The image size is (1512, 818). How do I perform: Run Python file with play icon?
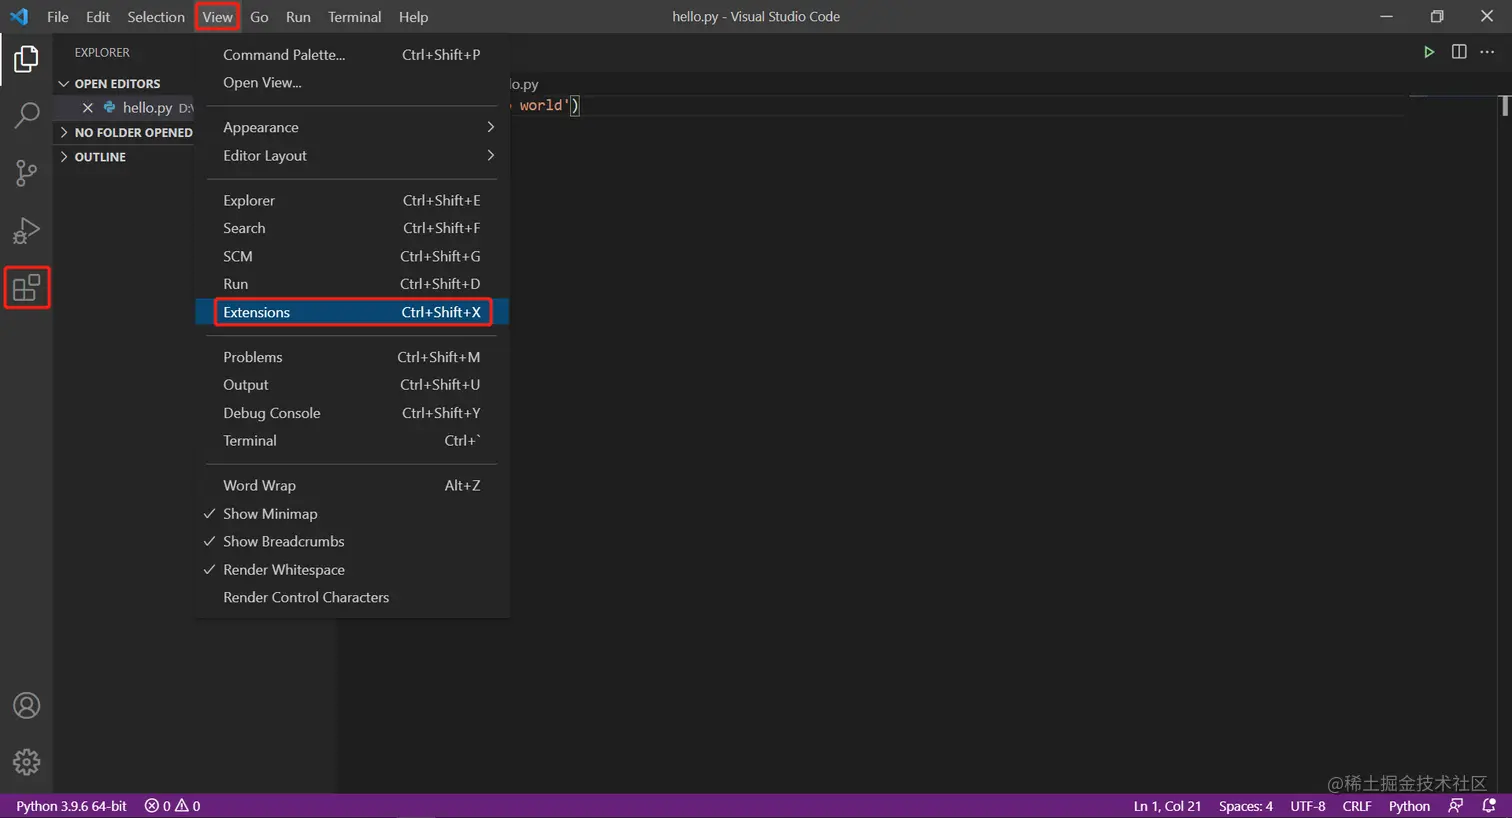point(1429,52)
